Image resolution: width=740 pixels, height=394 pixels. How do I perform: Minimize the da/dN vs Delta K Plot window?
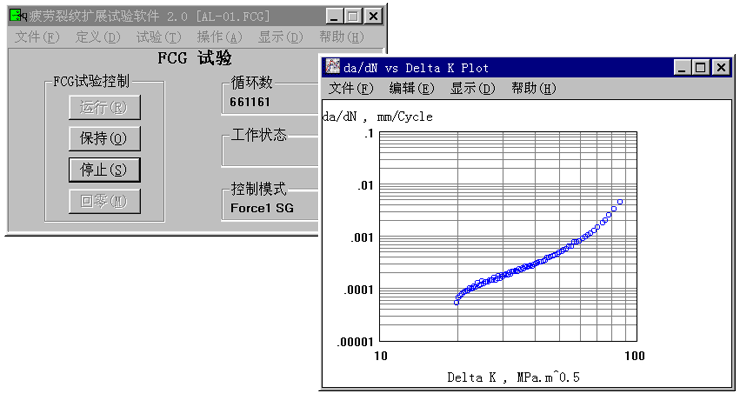(681, 68)
